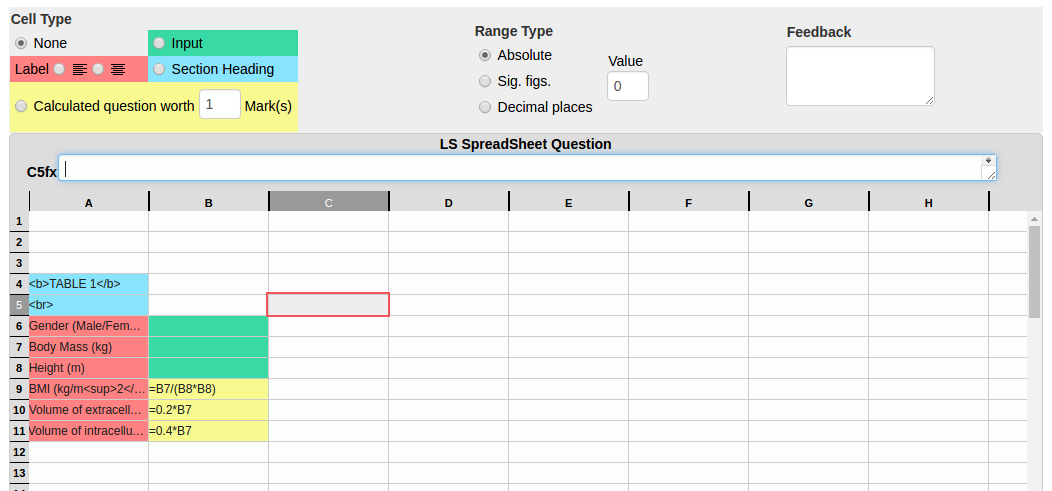Click the left-align icon beside Label
The width and height of the screenshot is (1052, 491).
(79, 69)
